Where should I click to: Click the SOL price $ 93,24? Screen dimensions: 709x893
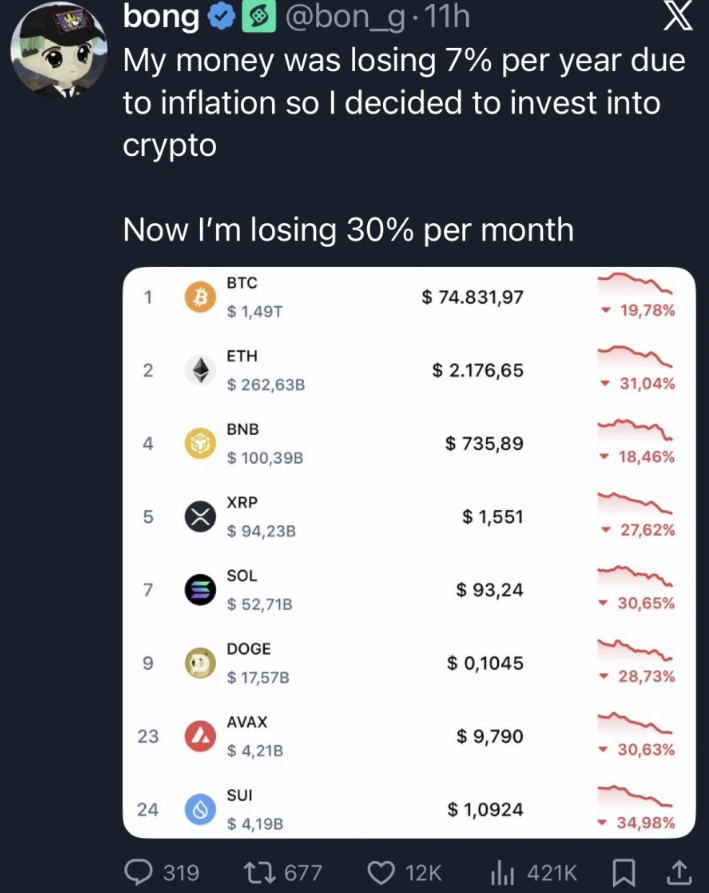[x=489, y=590]
